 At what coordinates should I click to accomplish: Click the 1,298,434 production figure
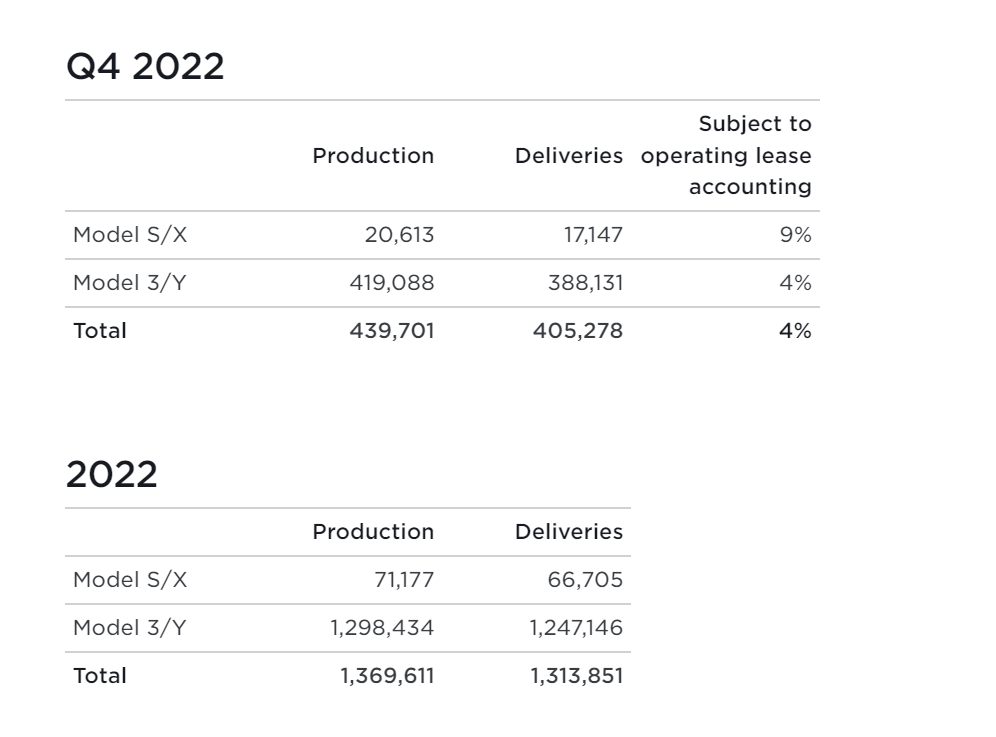[x=382, y=628]
